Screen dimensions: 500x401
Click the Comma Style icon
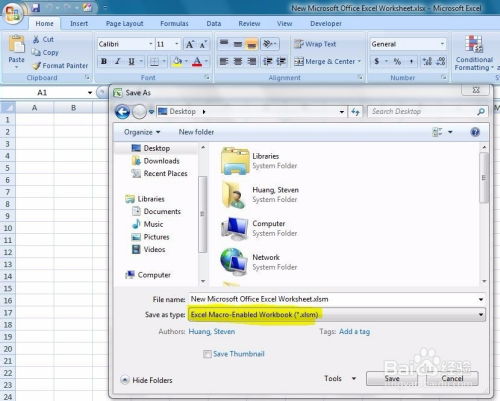coord(411,61)
